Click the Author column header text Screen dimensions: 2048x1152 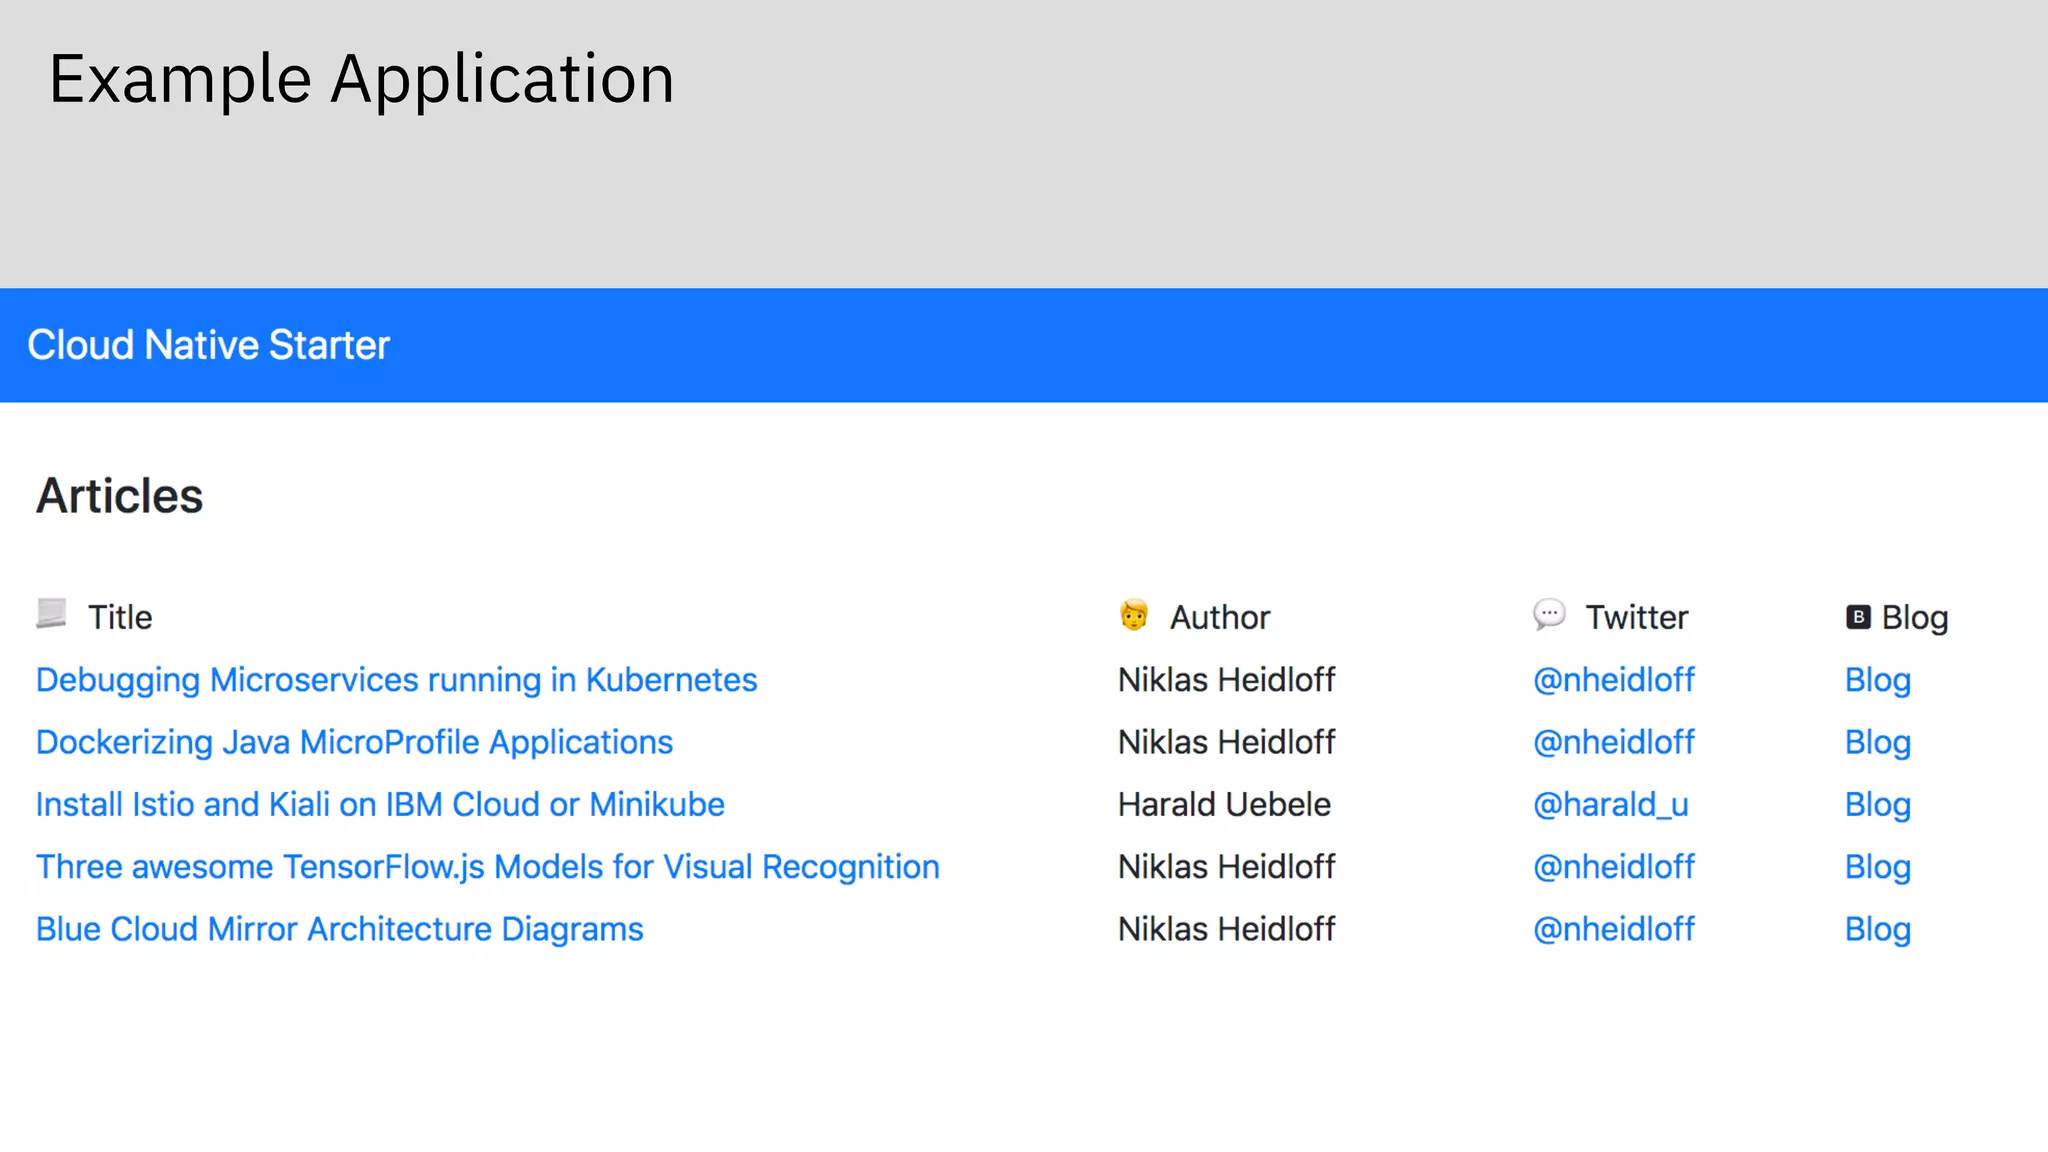click(1220, 617)
